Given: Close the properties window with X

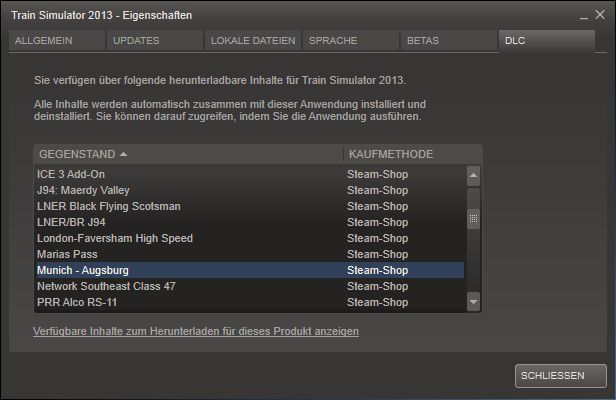Looking at the screenshot, I should click(600, 15).
